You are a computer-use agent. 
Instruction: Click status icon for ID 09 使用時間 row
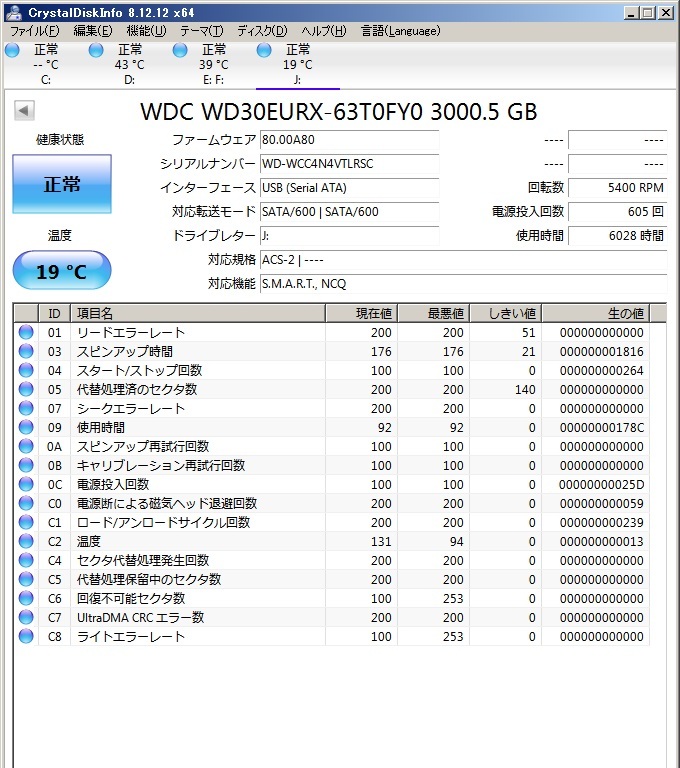[x=26, y=427]
